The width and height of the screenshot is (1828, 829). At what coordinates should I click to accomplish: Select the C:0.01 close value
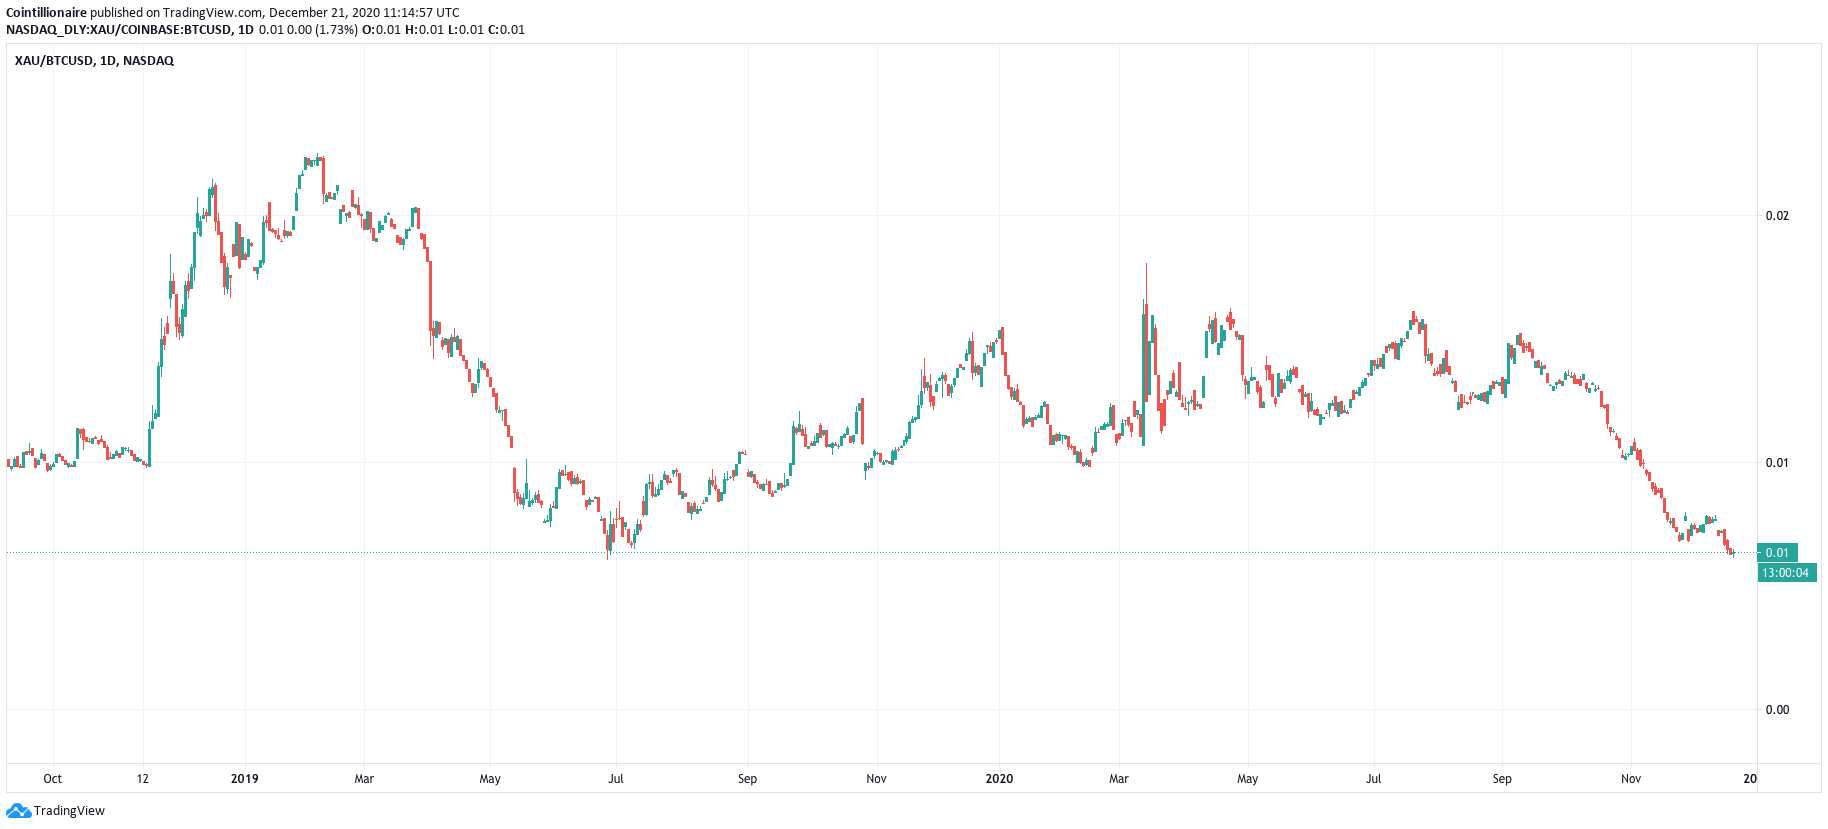coord(506,30)
